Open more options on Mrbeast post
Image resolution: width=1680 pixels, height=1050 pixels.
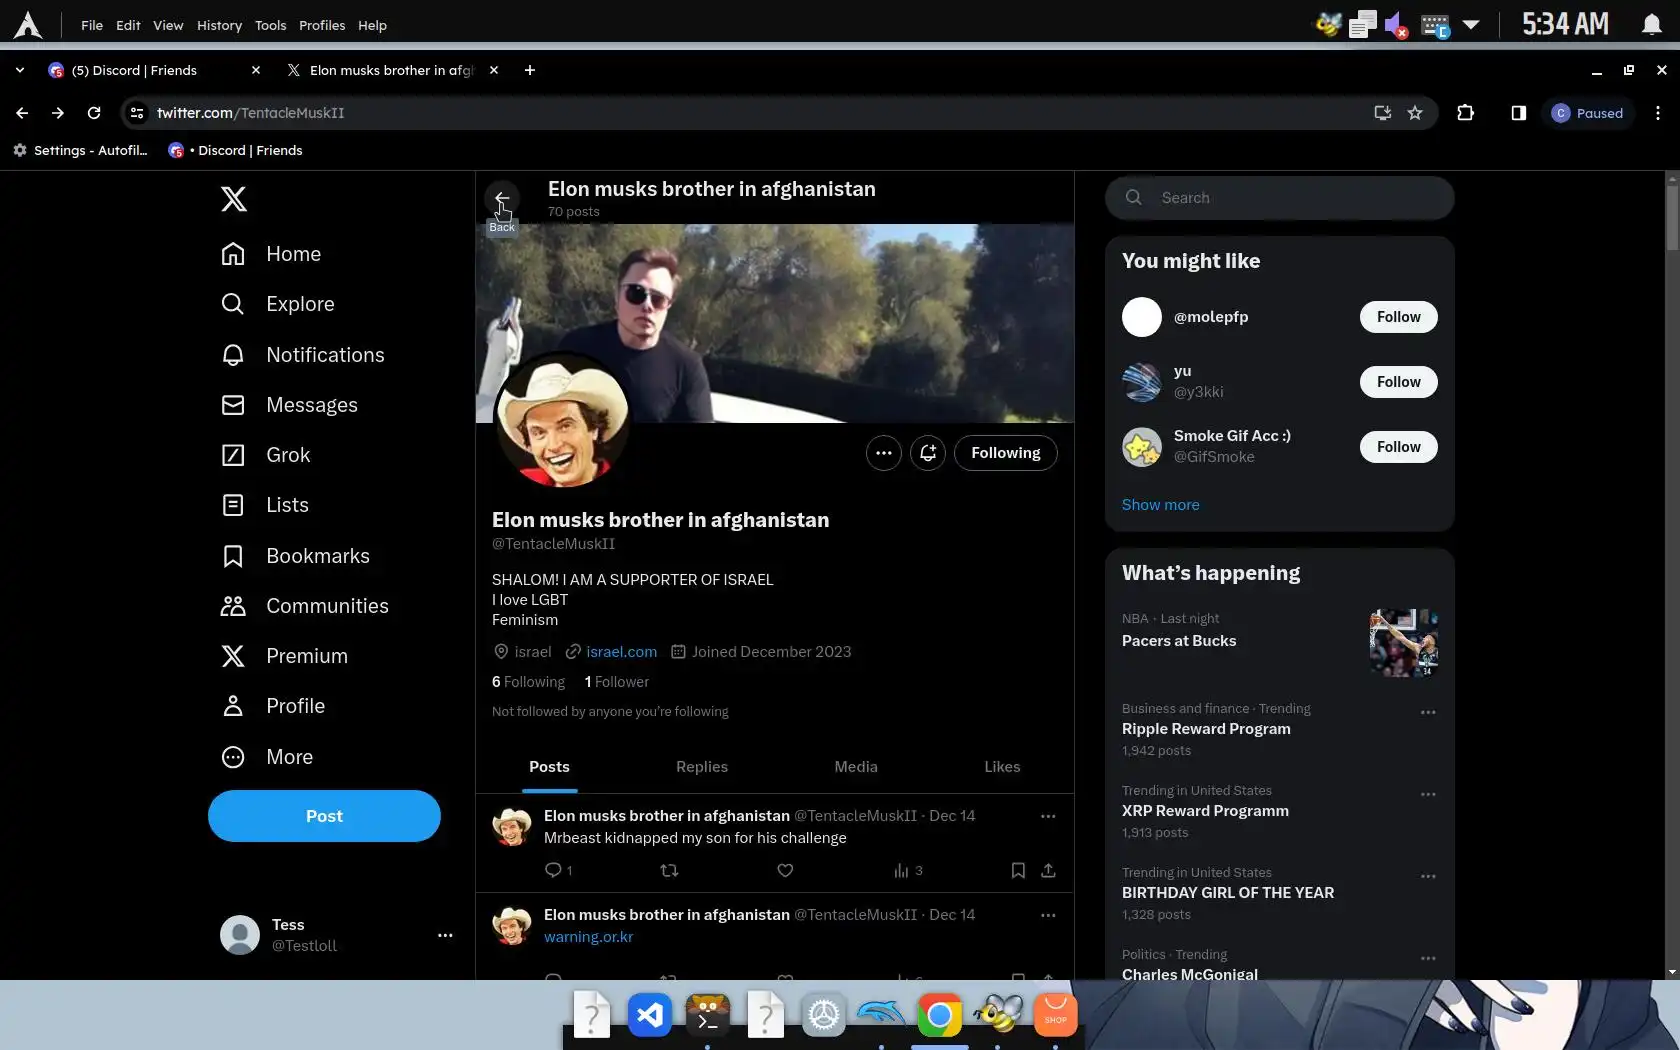coord(1048,816)
